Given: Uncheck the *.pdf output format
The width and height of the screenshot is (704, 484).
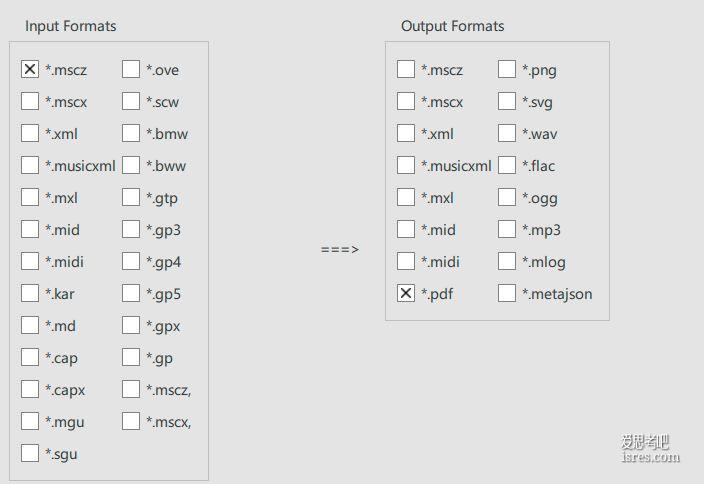Looking at the screenshot, I should click(x=405, y=293).
